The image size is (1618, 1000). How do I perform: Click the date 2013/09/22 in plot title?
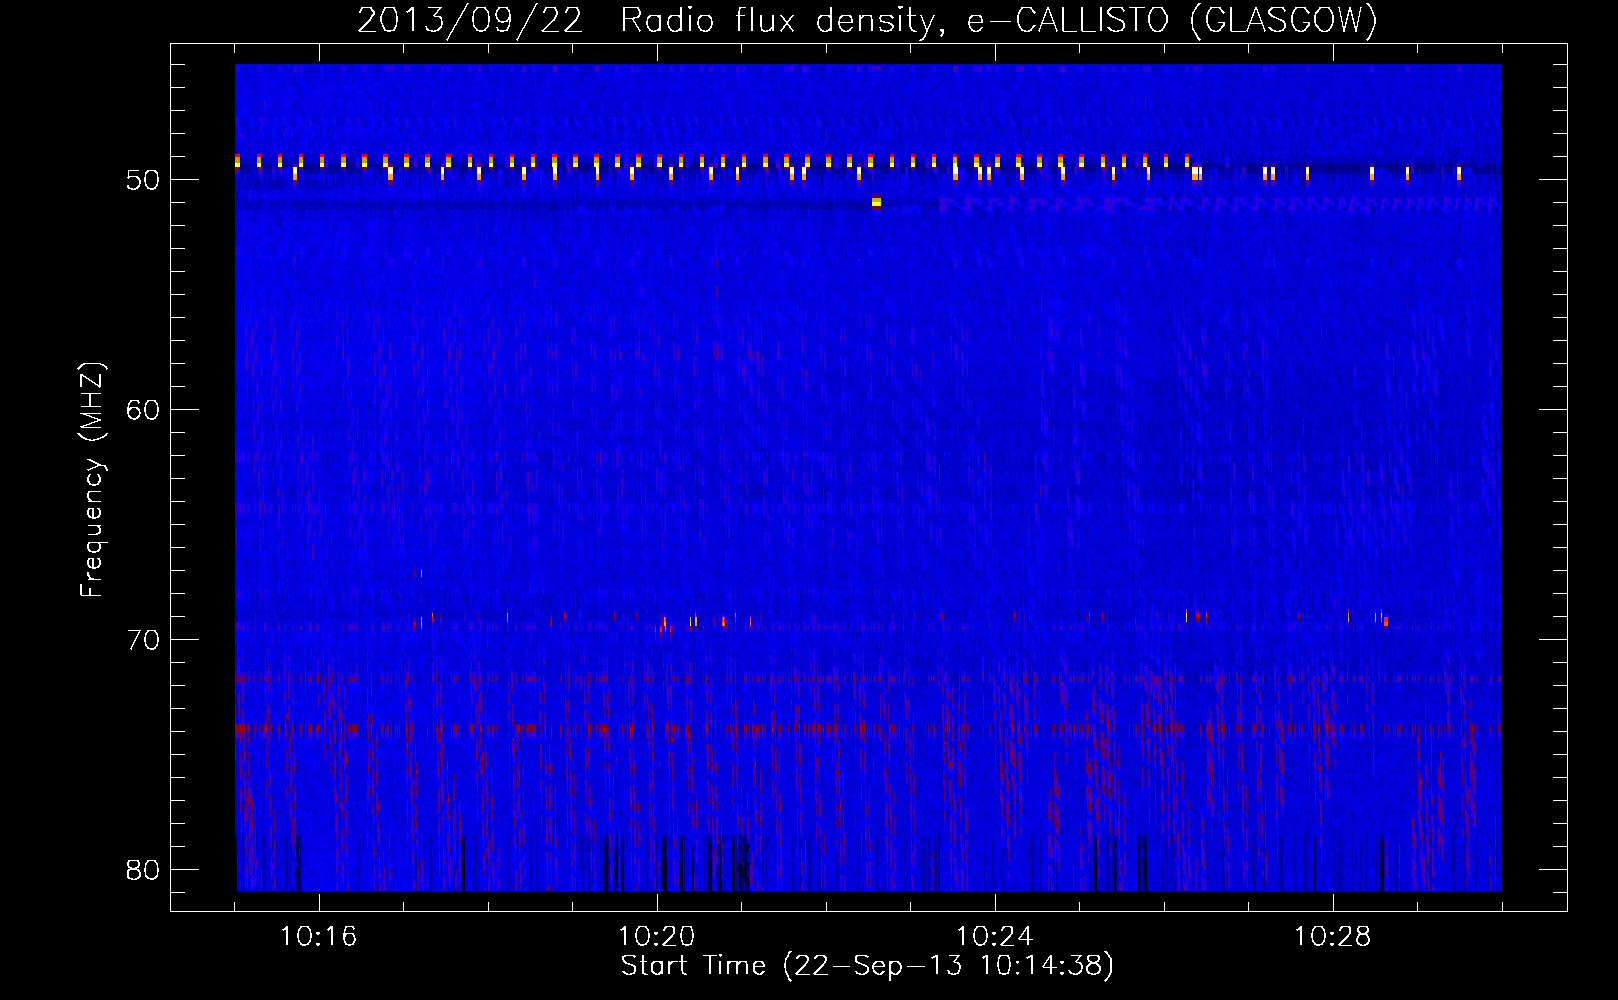point(470,20)
